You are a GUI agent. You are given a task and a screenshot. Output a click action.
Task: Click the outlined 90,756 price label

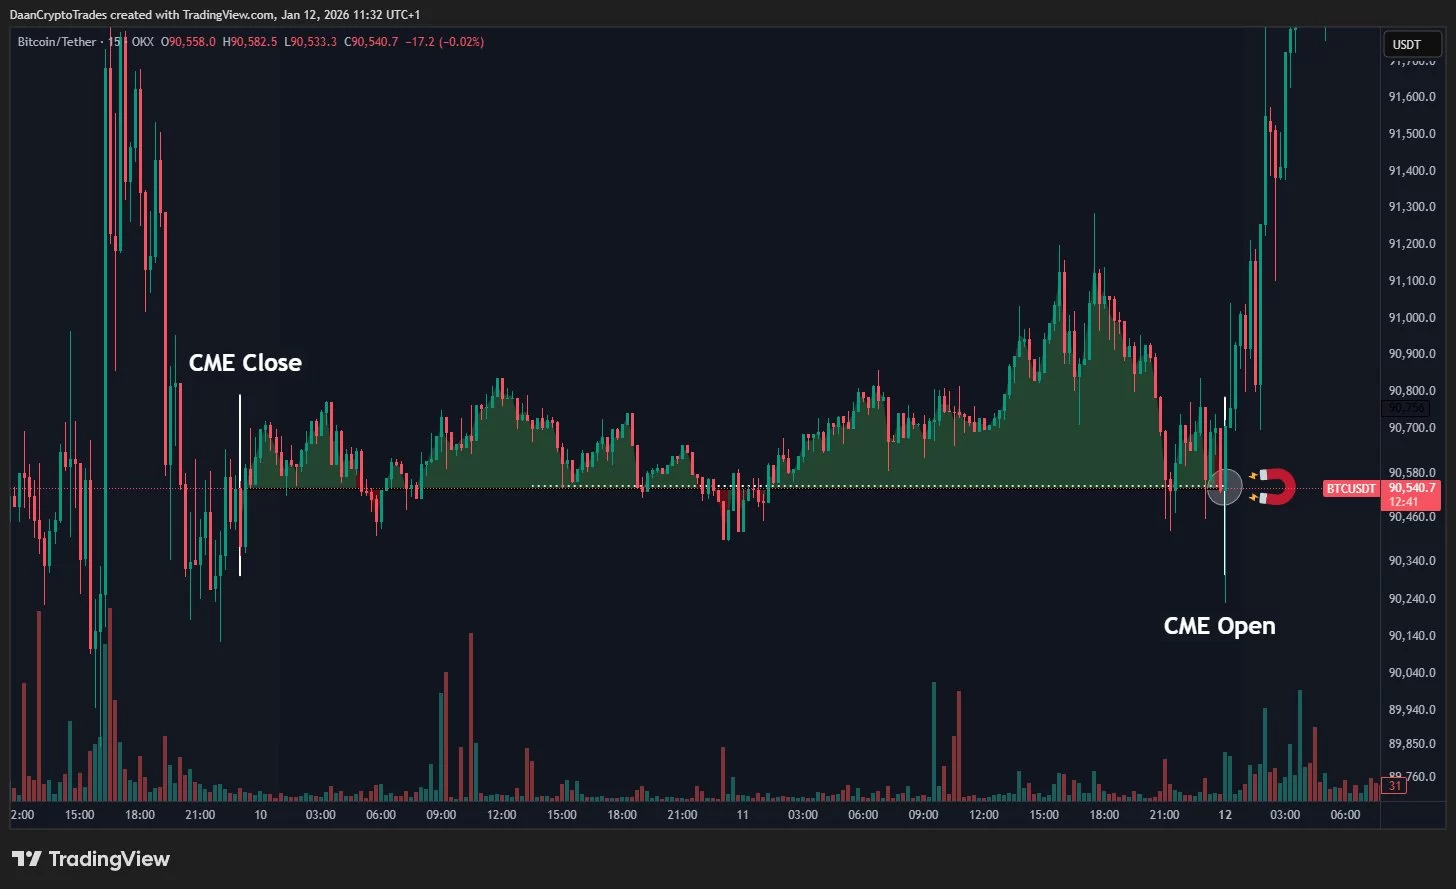(x=1407, y=408)
